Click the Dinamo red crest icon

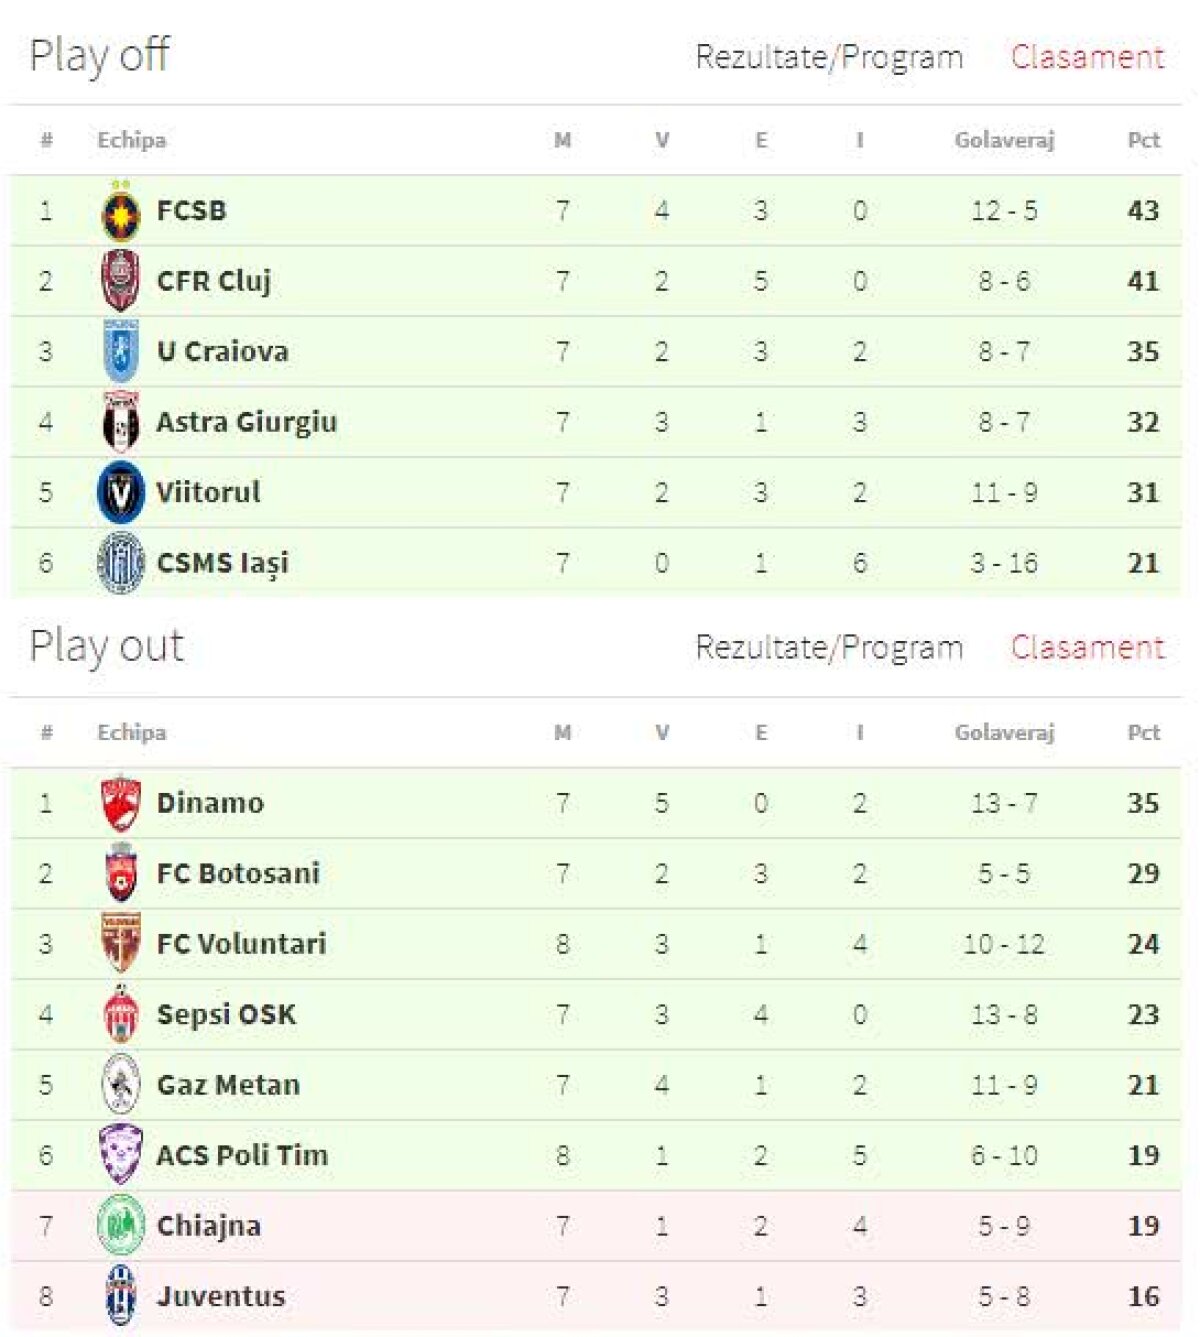pos(121,804)
